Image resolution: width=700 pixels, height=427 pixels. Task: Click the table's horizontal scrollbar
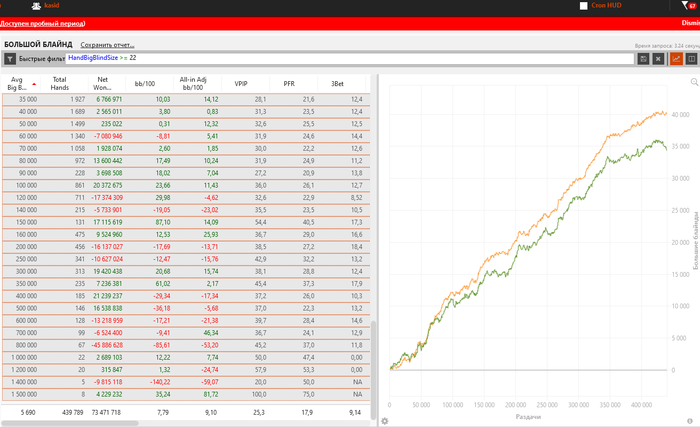pos(69,423)
